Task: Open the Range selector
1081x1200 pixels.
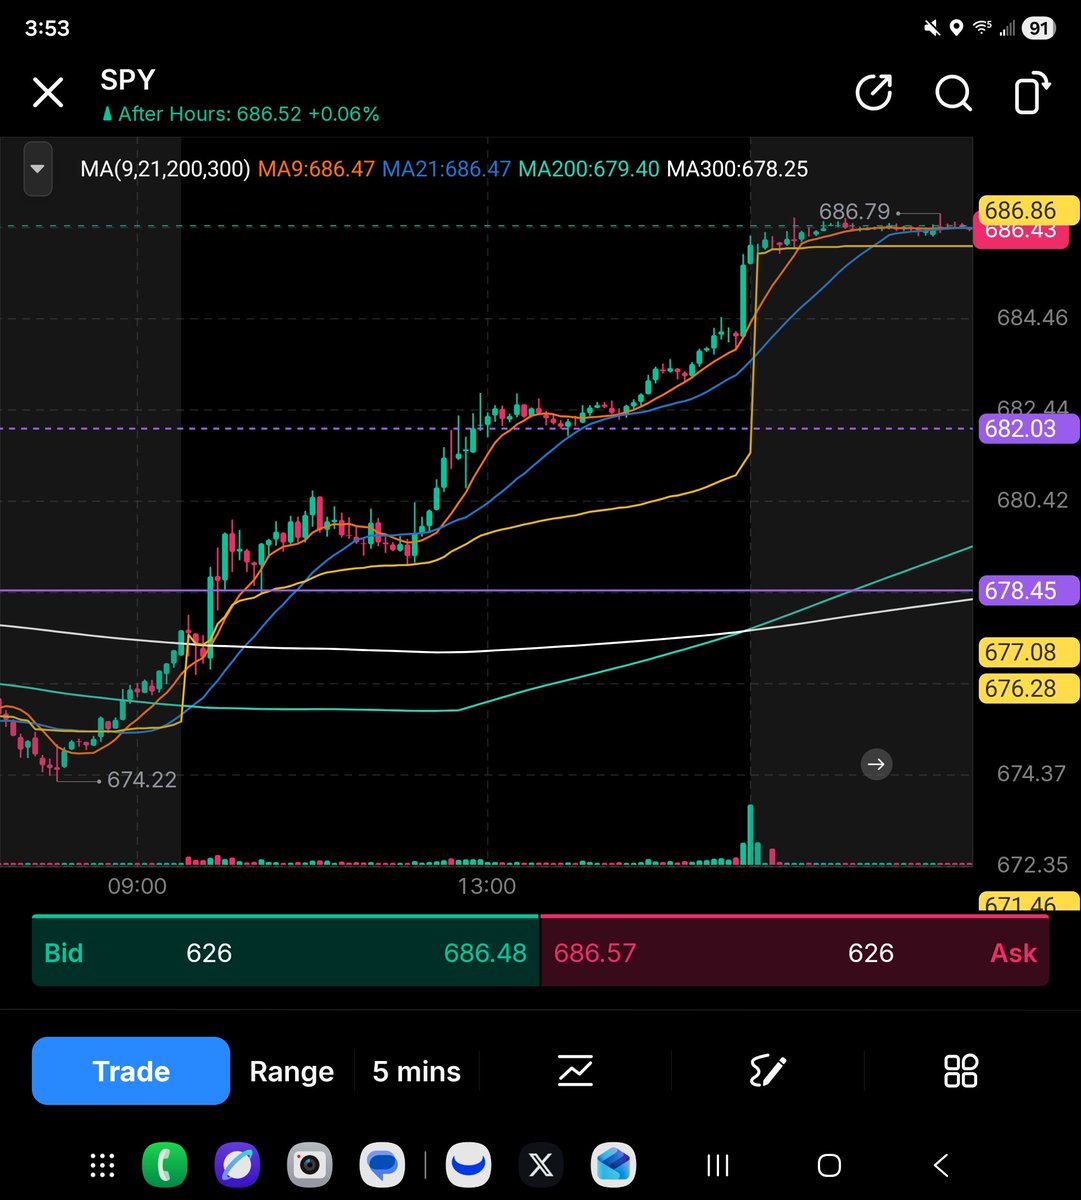Action: [291, 1071]
